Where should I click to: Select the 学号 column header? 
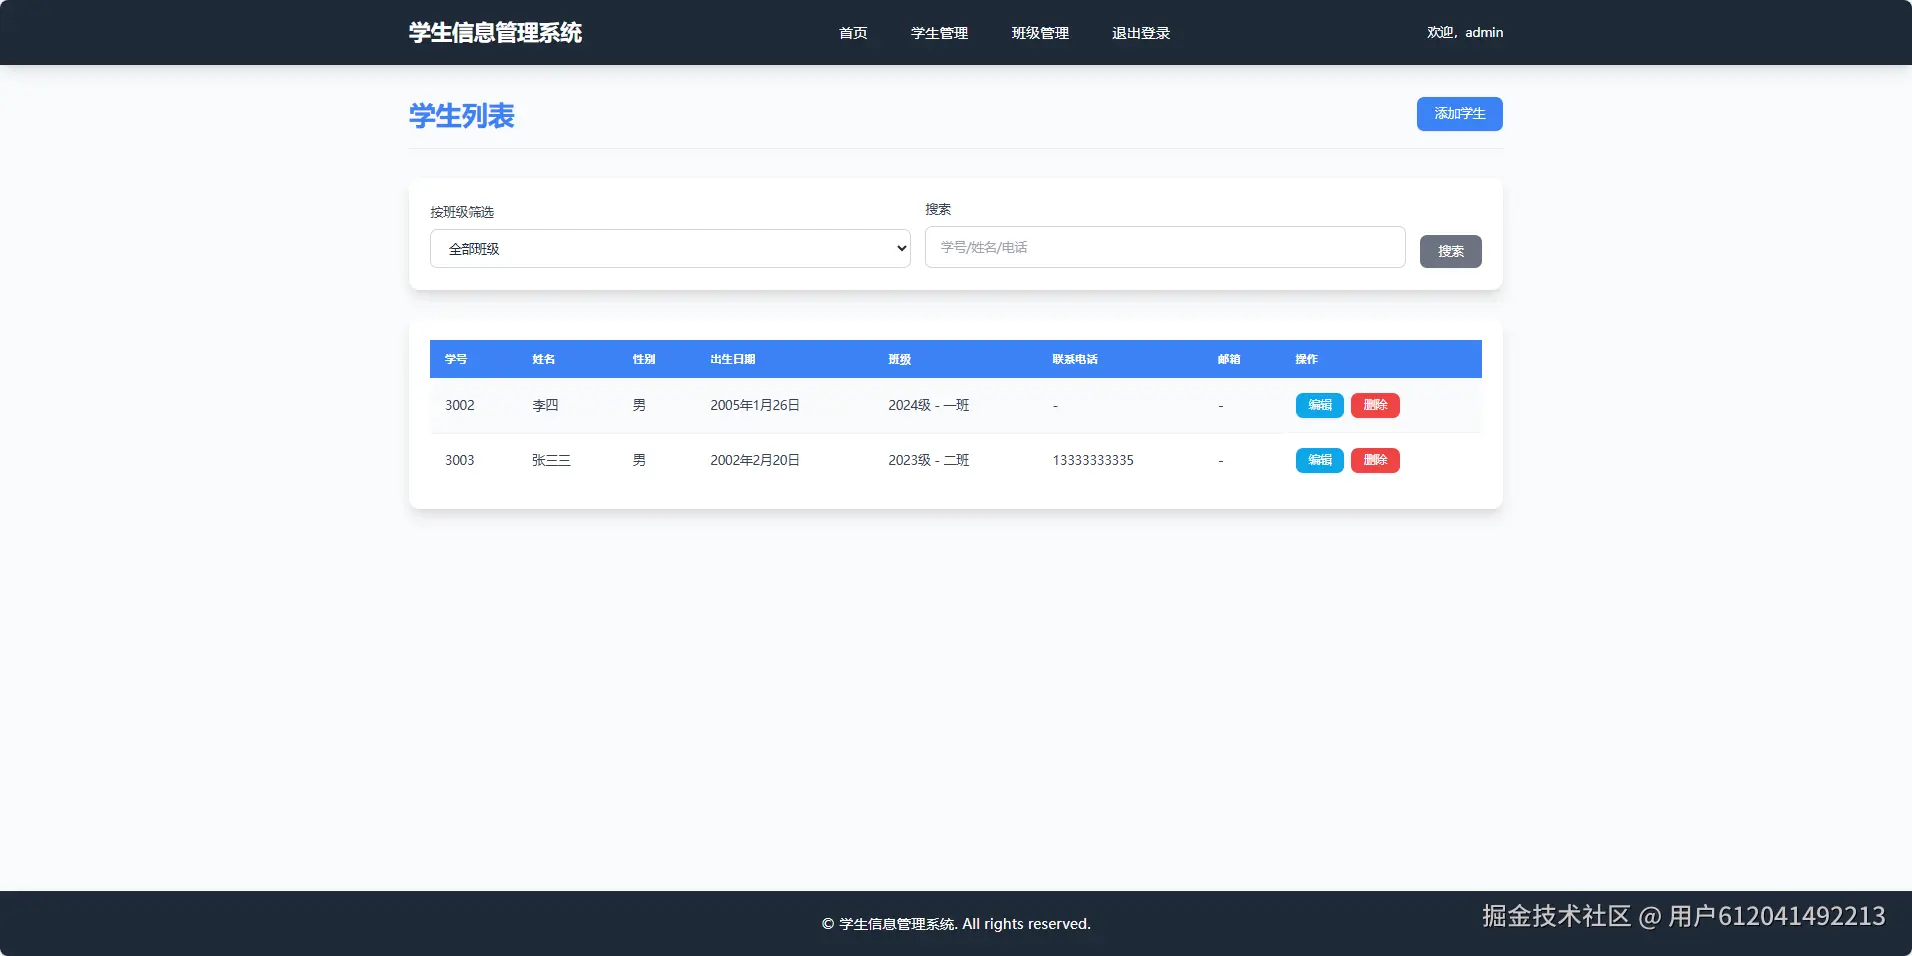(455, 359)
